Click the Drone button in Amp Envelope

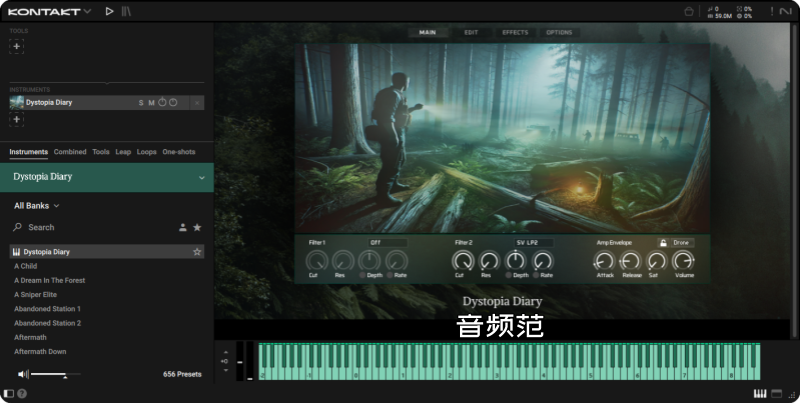pos(681,242)
